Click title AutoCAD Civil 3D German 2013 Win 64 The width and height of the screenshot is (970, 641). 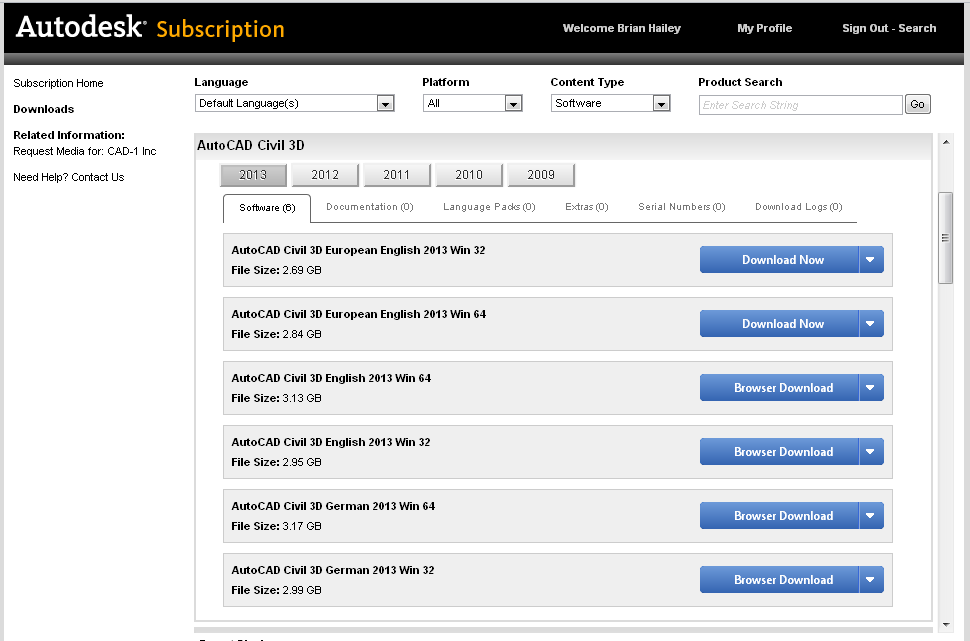333,506
